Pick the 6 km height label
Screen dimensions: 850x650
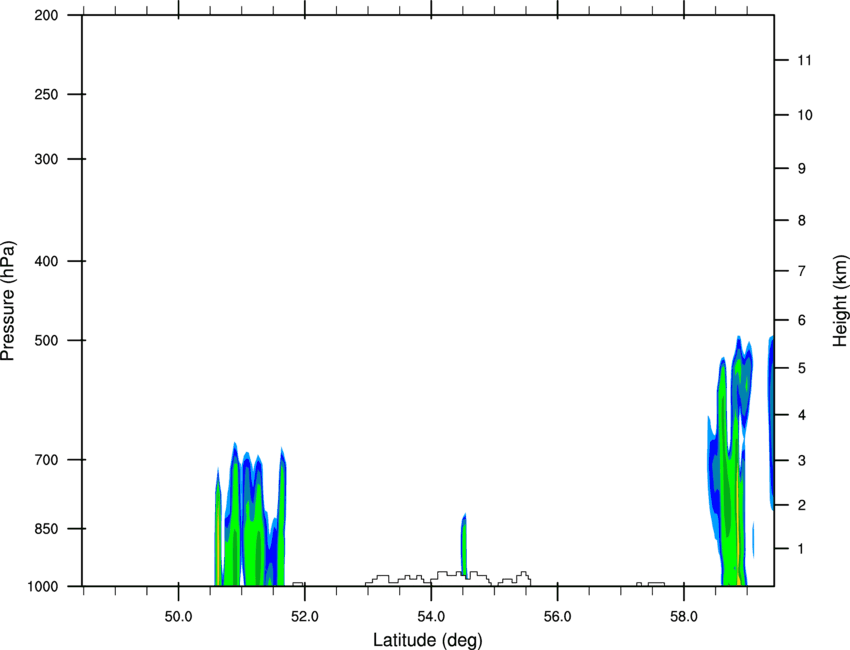pos(802,320)
